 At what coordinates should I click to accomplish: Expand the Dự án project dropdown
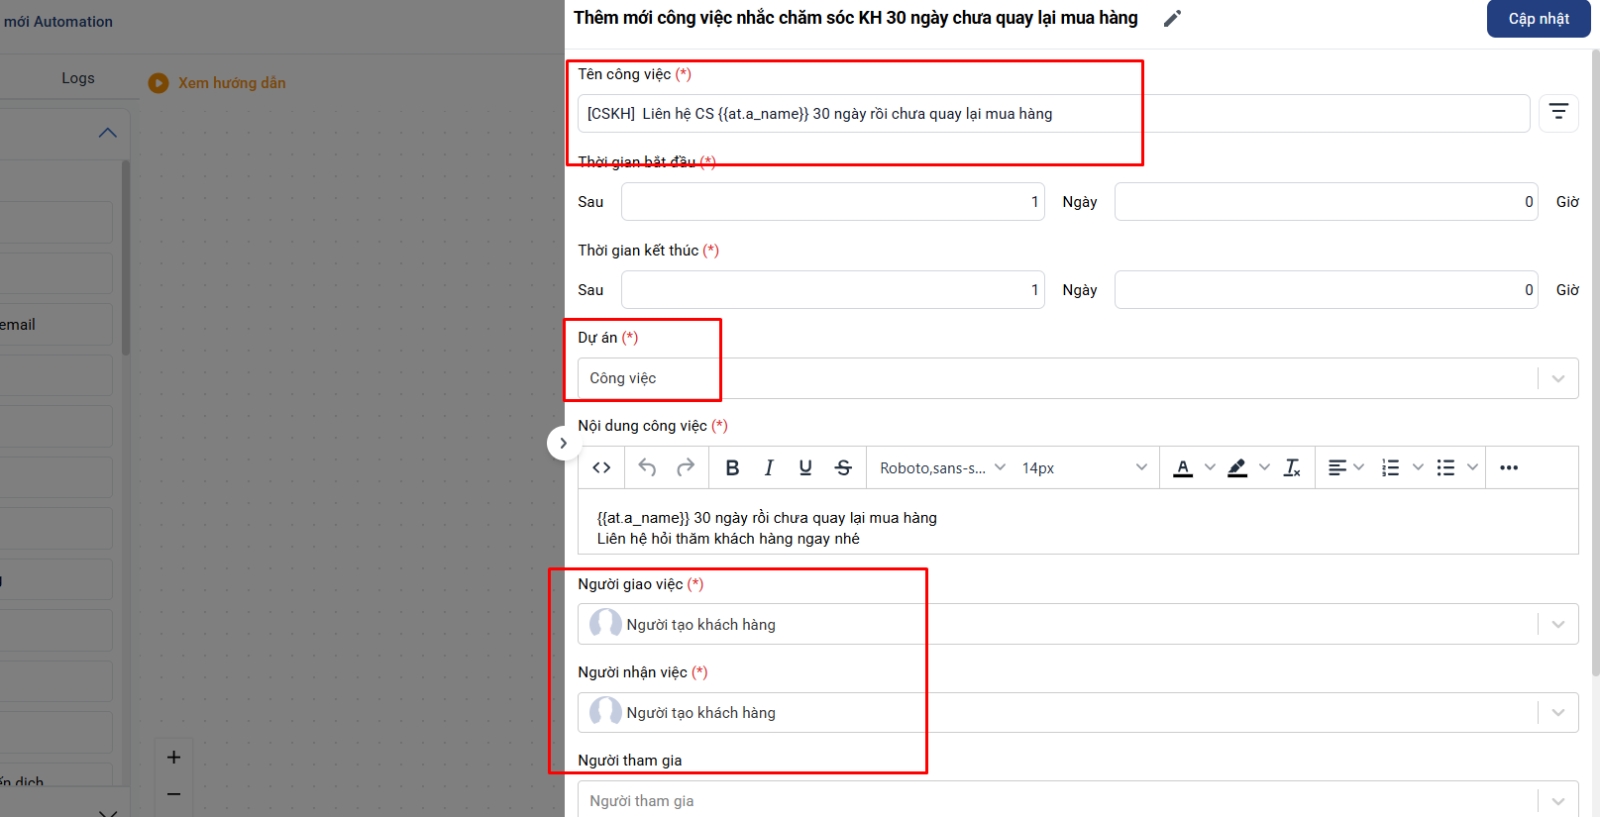click(1557, 379)
